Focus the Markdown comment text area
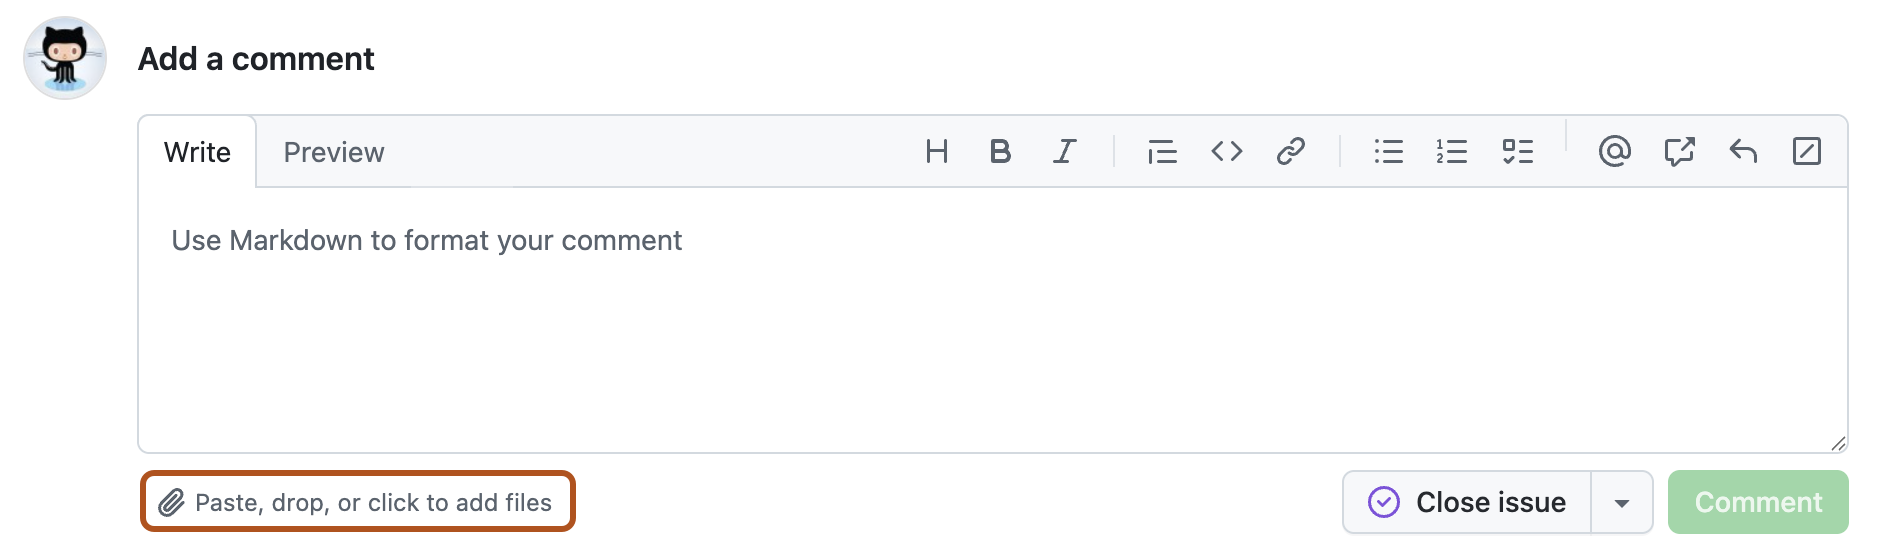This screenshot has width=1880, height=560. 992,320
